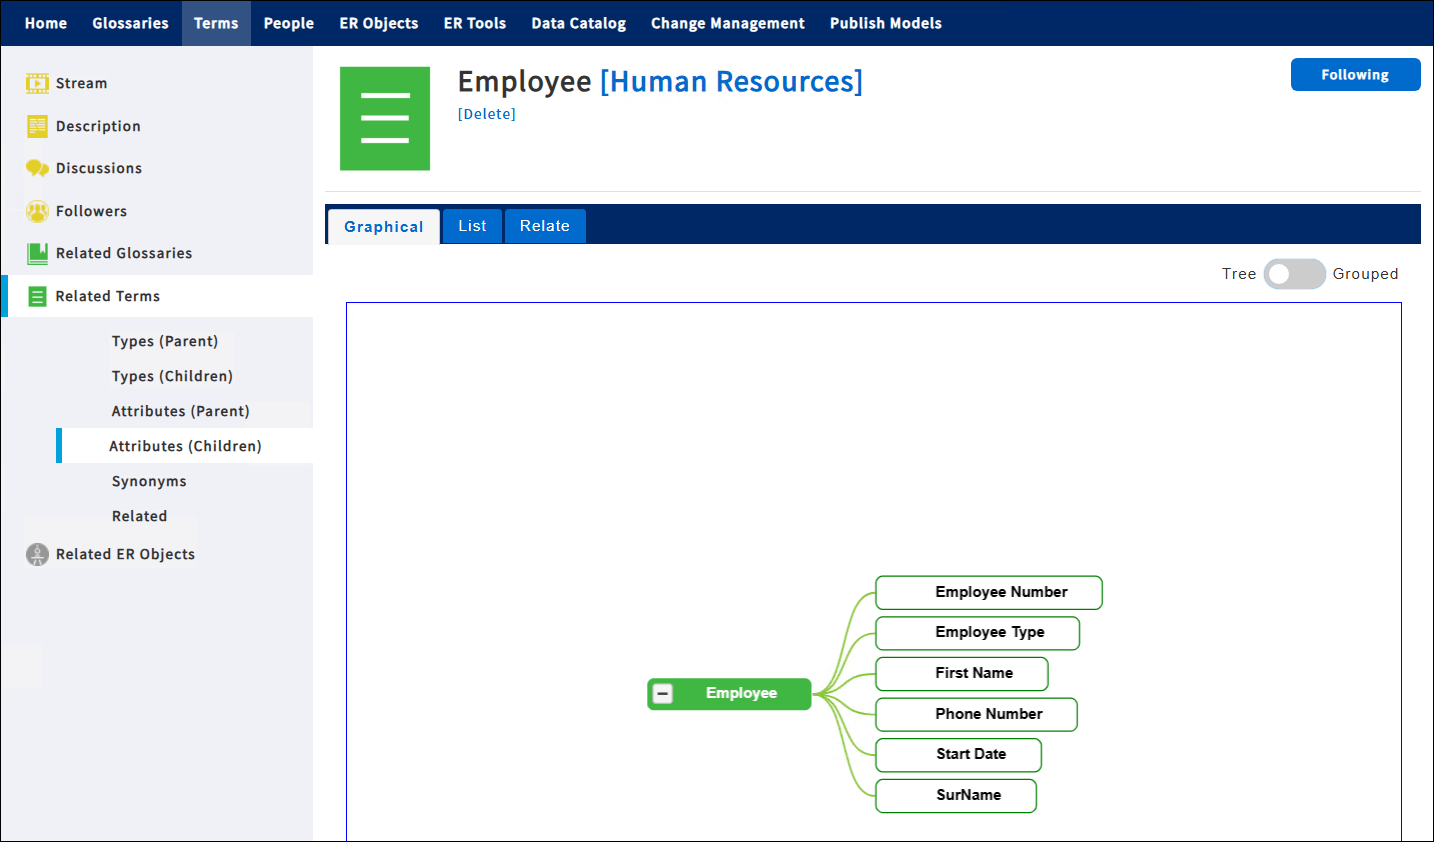This screenshot has width=1434, height=842.
Task: Select Description in the sidebar
Action: coord(98,126)
